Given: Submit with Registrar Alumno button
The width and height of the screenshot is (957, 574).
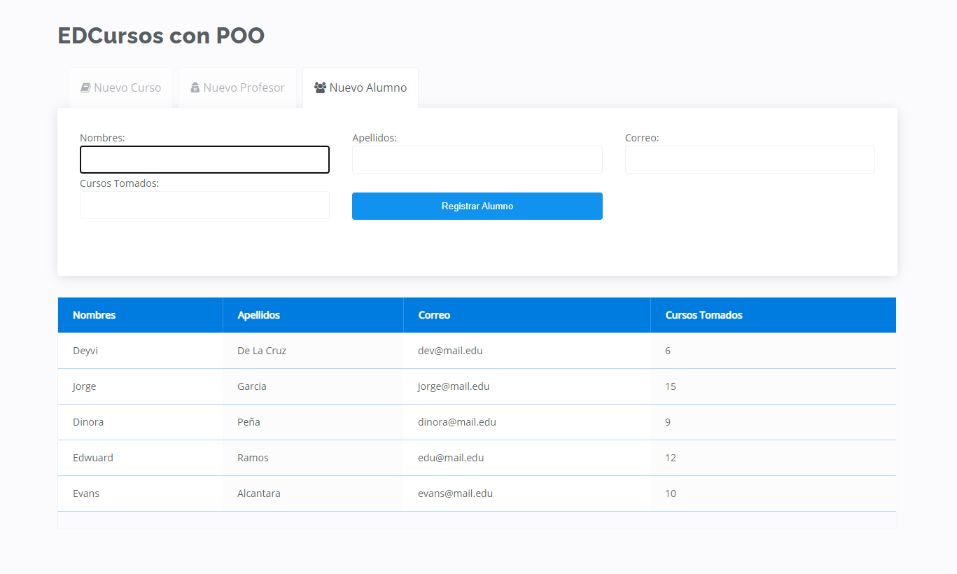Looking at the screenshot, I should click(477, 206).
